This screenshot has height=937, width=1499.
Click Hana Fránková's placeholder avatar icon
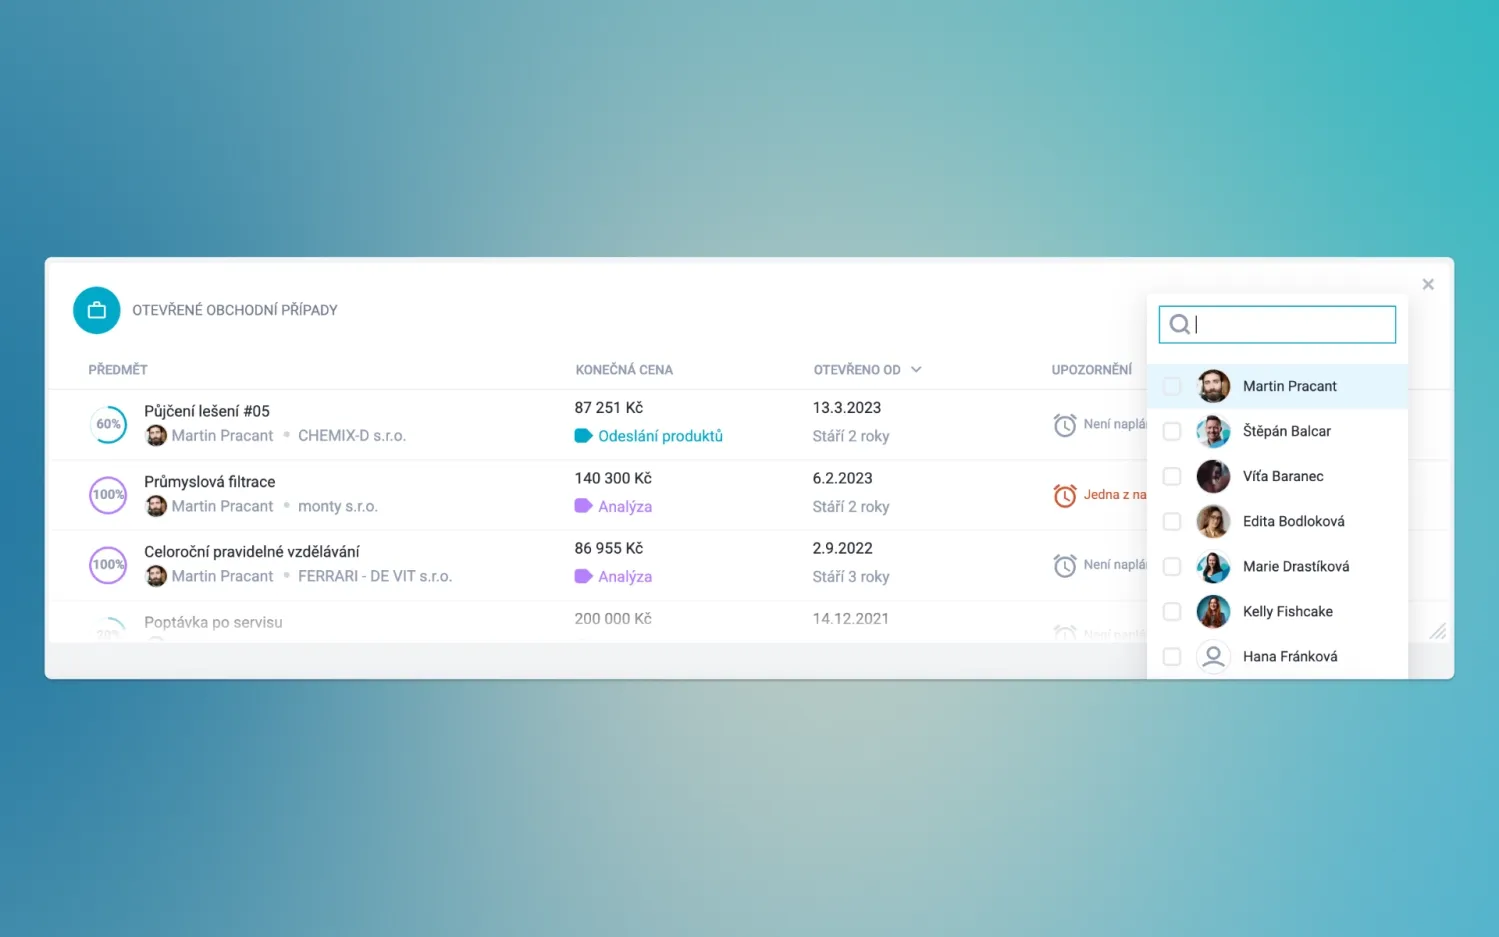pos(1213,656)
